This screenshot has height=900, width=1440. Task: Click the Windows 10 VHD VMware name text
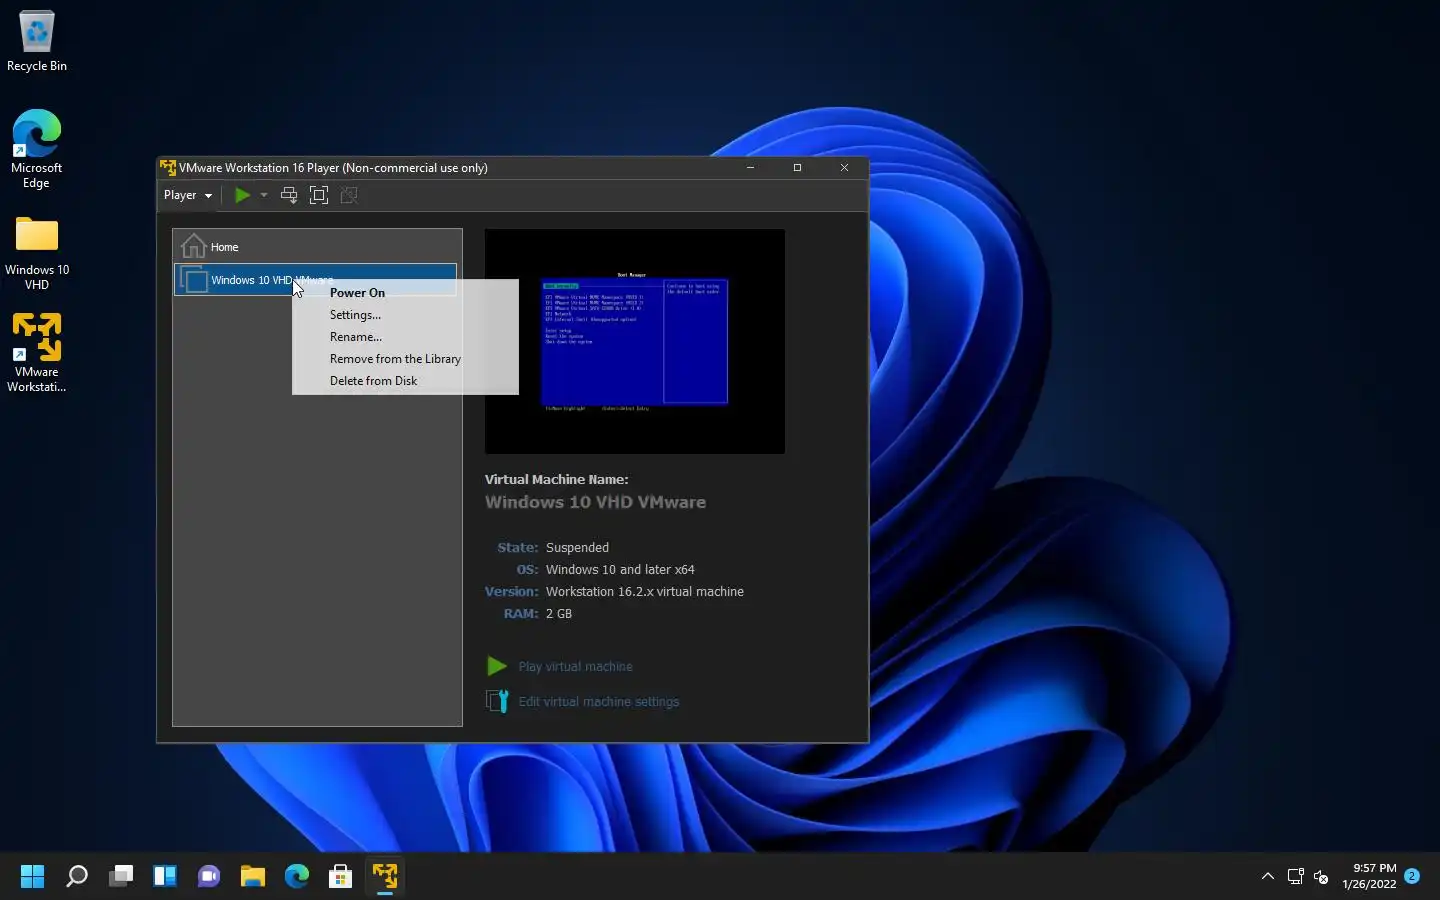[x=595, y=502]
